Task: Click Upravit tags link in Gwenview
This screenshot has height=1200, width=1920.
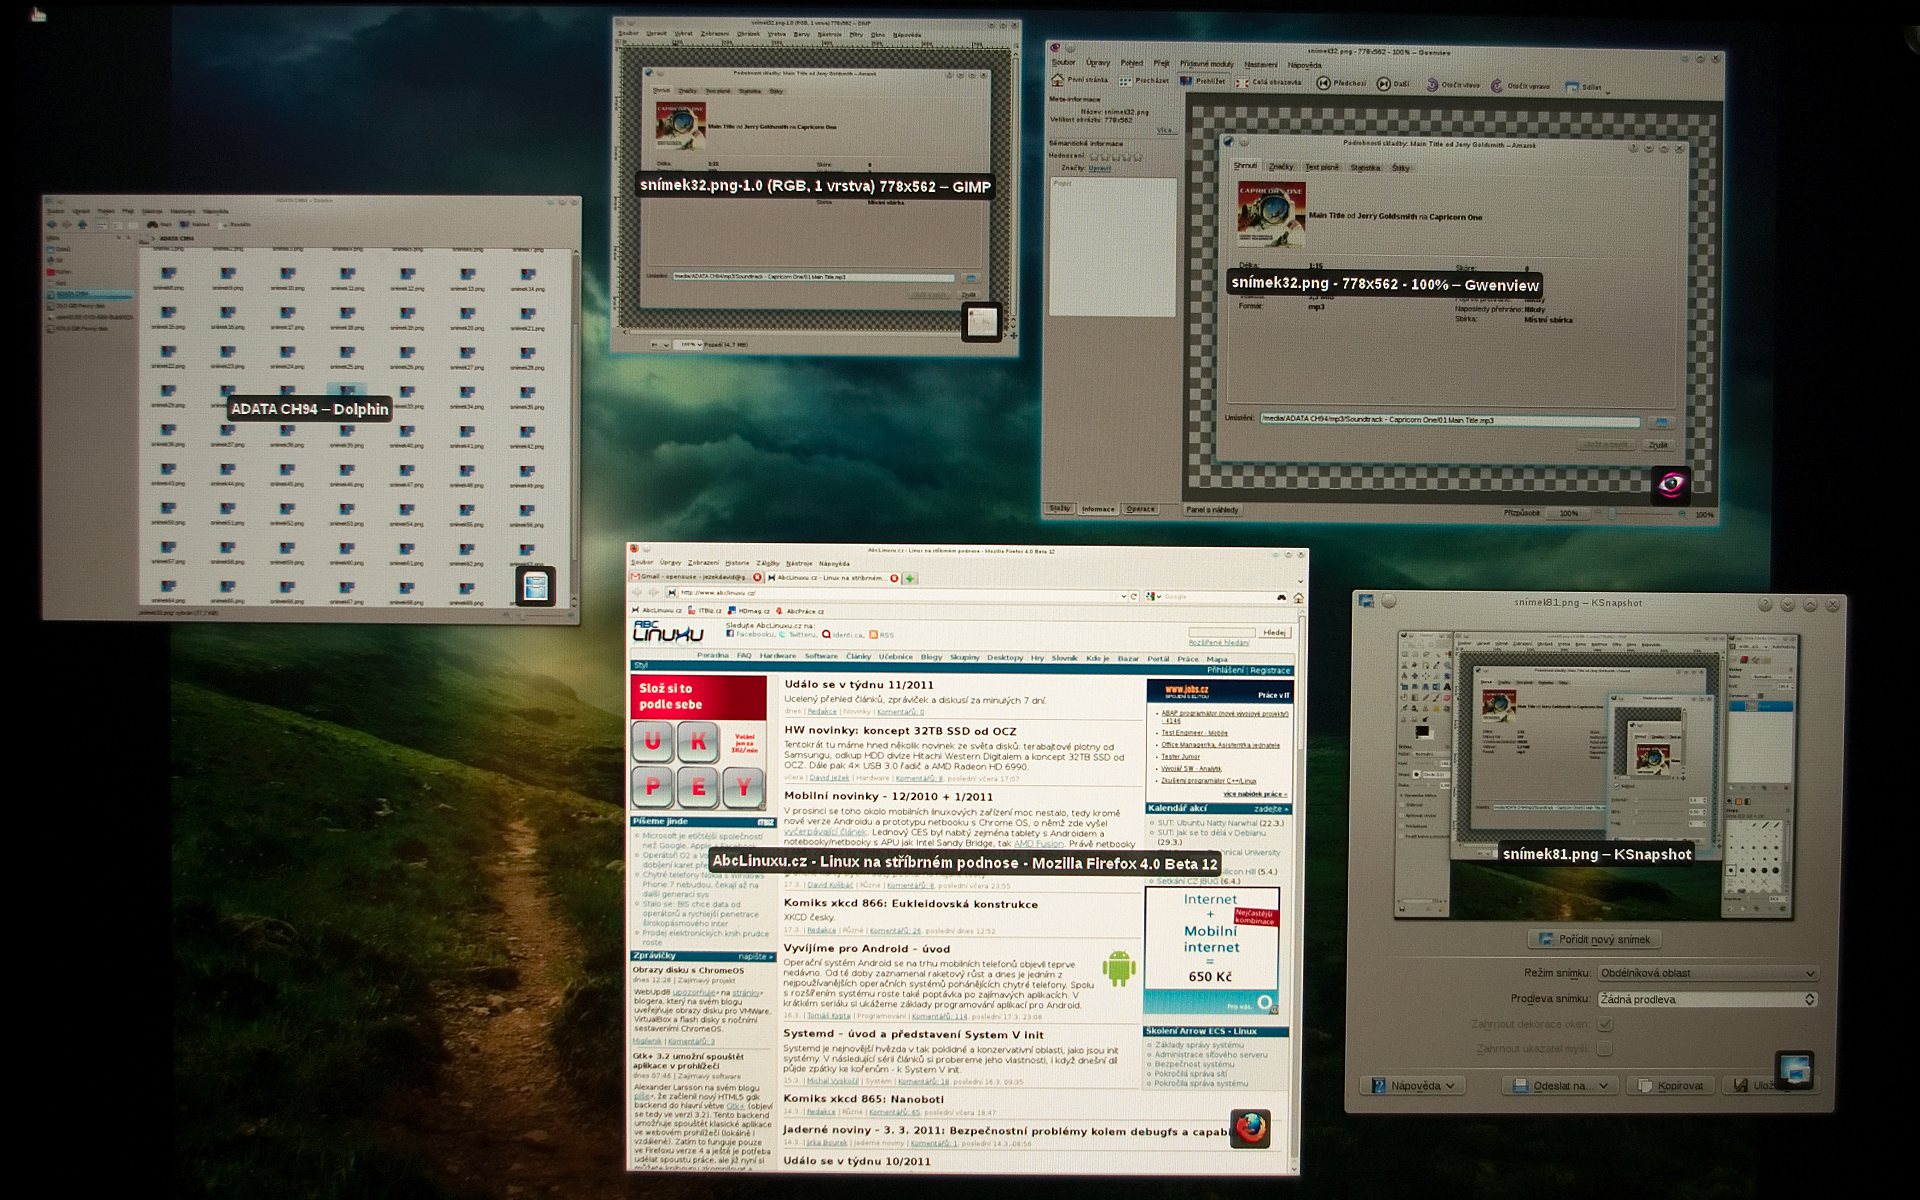Action: coord(1099,168)
